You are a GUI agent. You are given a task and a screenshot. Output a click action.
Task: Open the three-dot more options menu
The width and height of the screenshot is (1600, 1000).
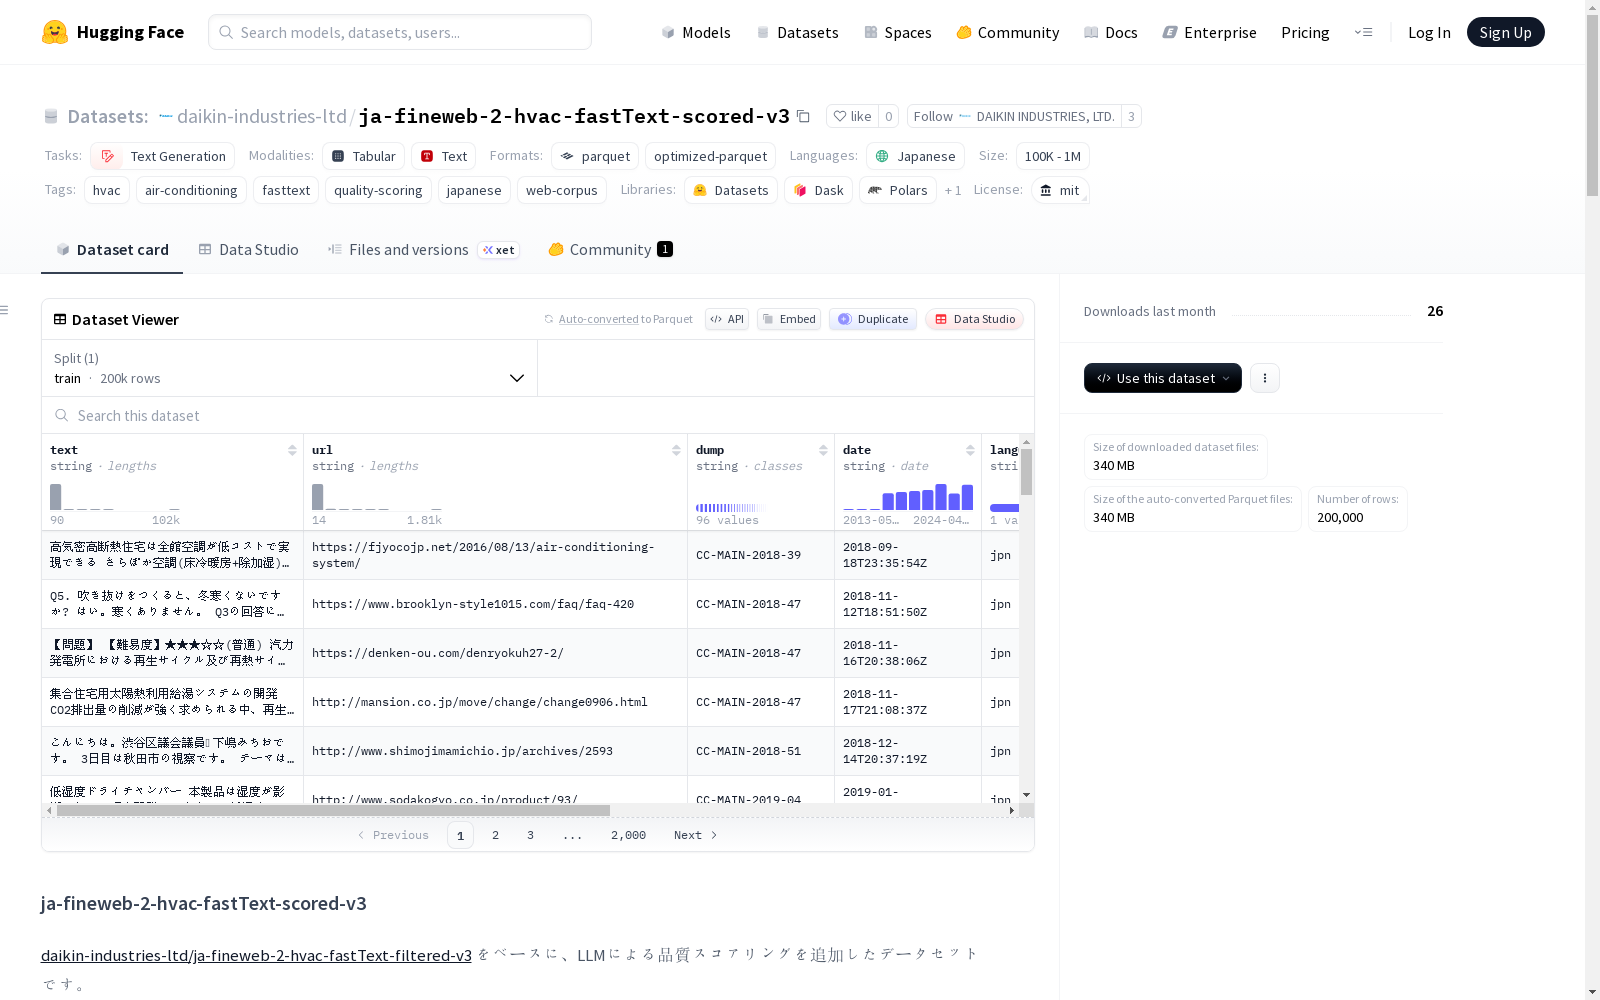pos(1265,378)
